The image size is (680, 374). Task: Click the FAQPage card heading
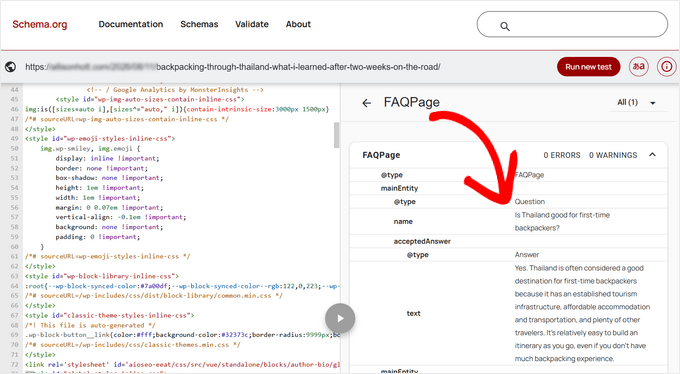[381, 155]
